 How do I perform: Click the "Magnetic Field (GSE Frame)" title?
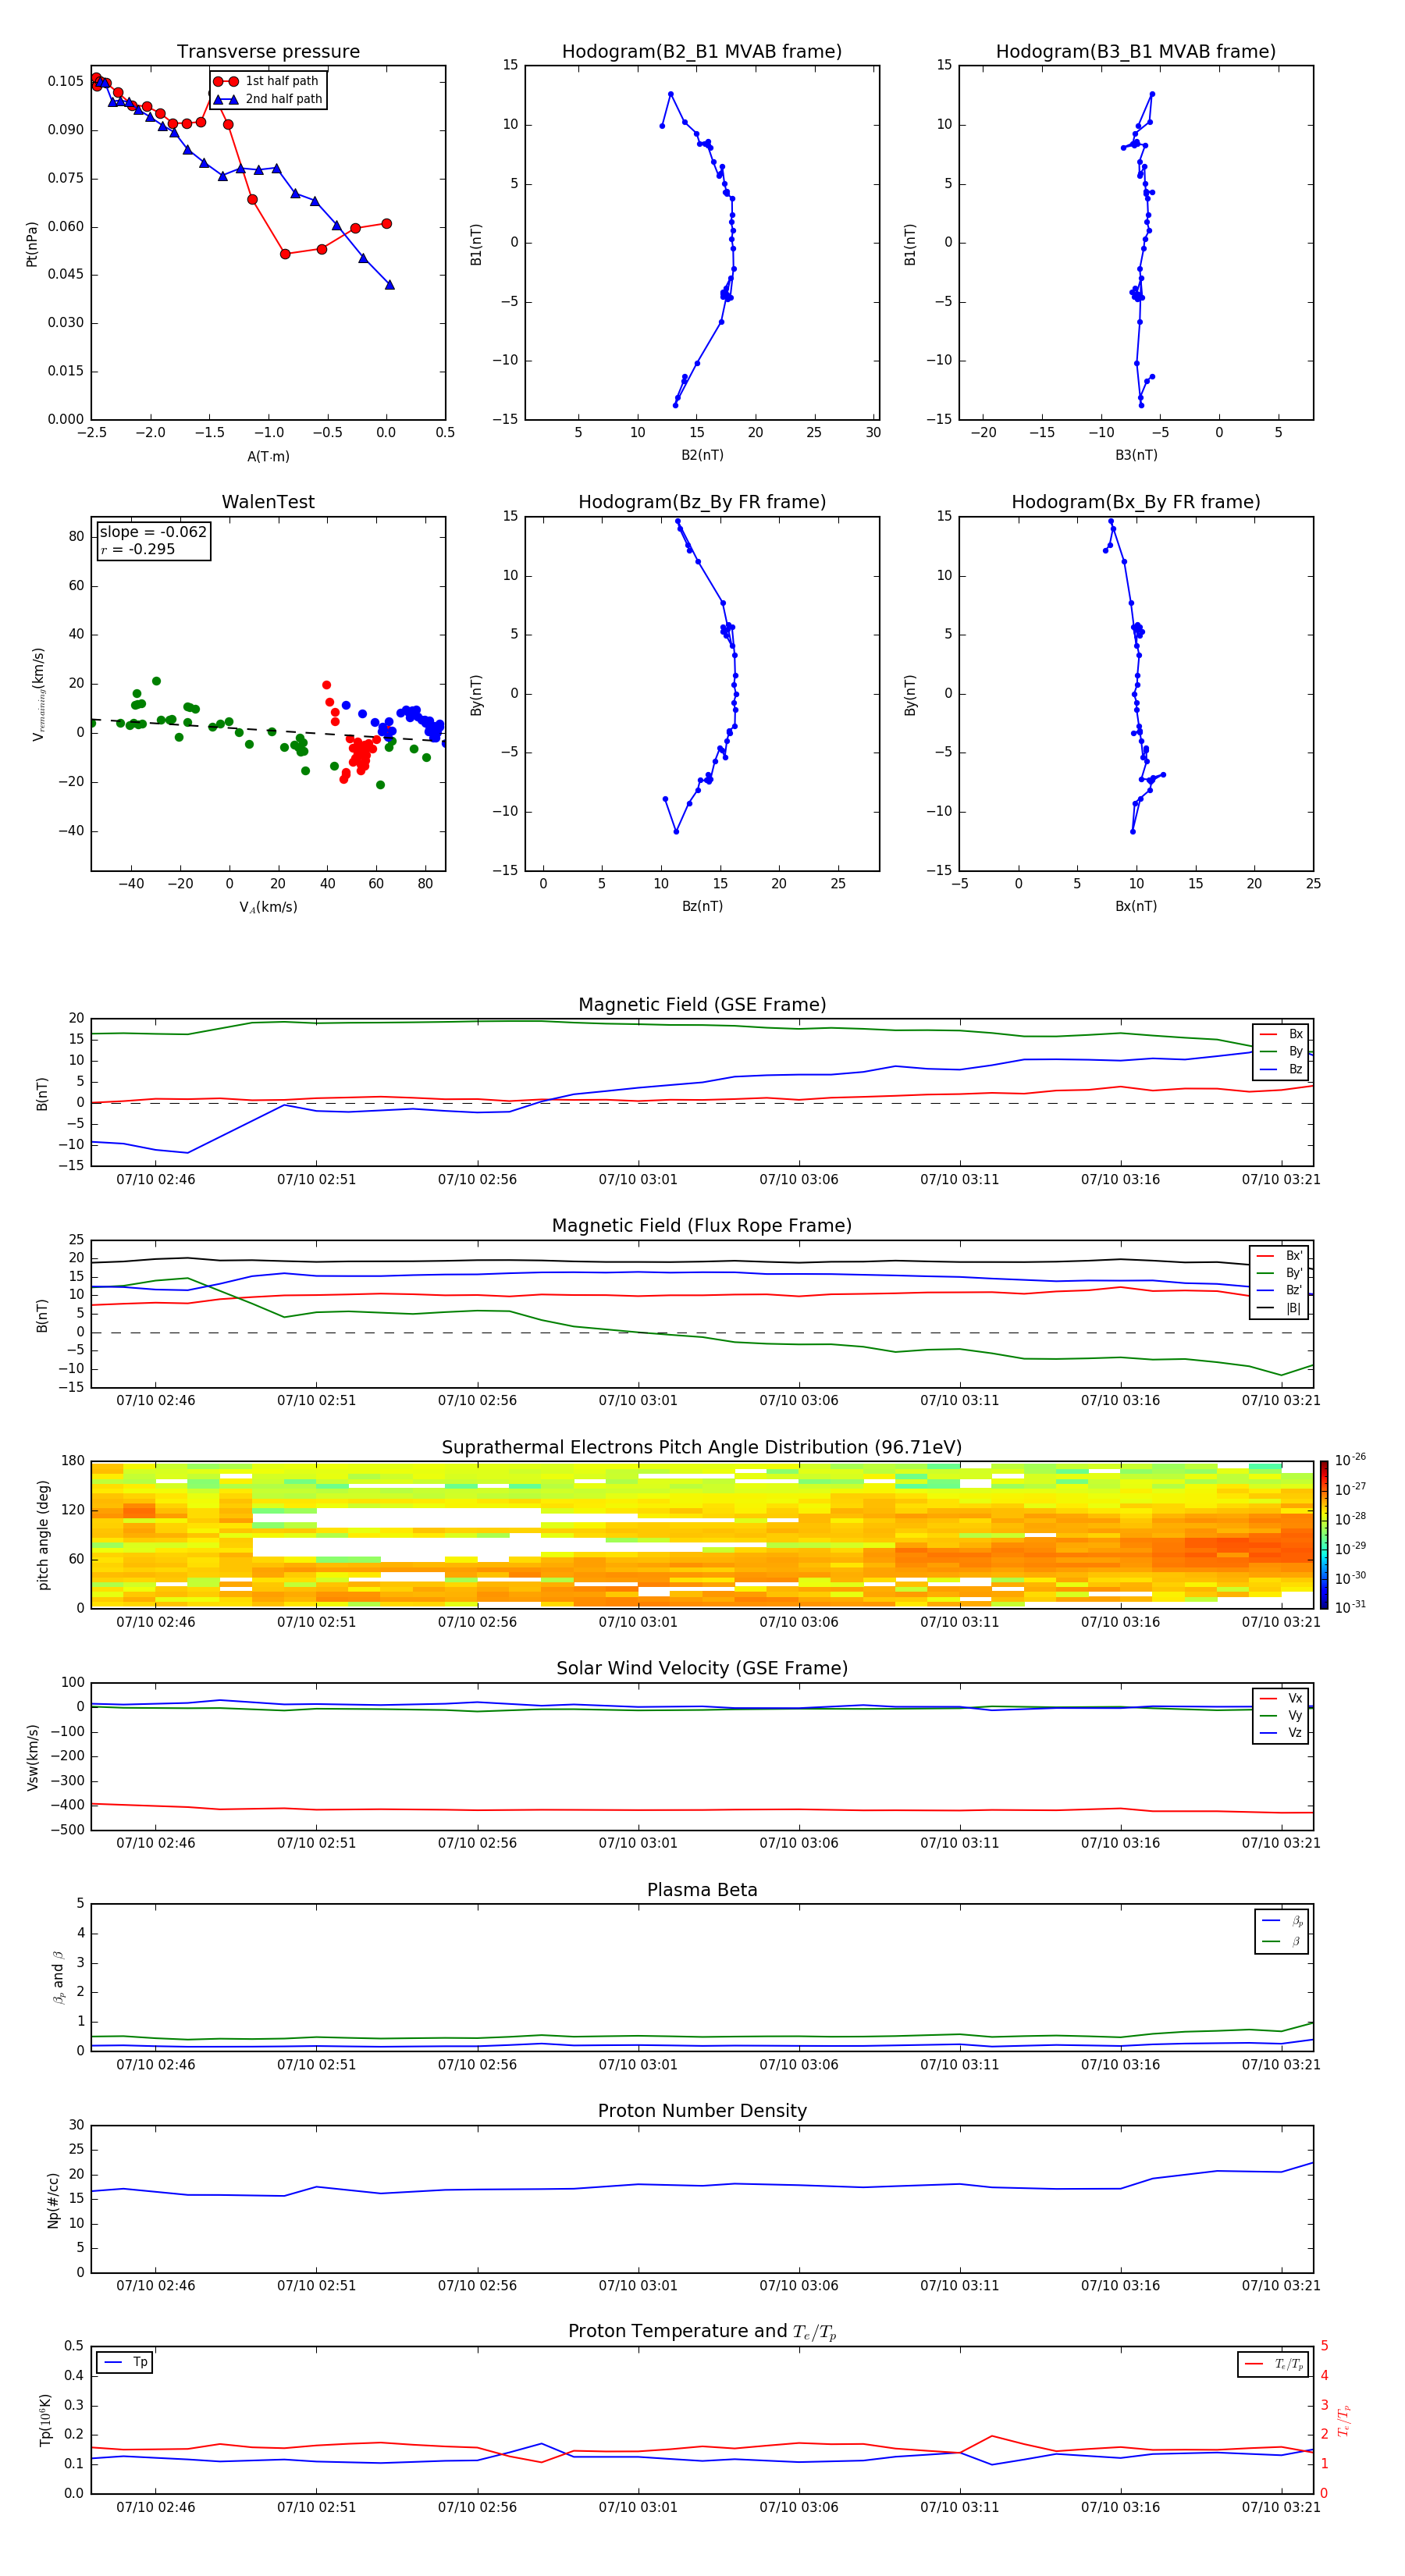[702, 1005]
